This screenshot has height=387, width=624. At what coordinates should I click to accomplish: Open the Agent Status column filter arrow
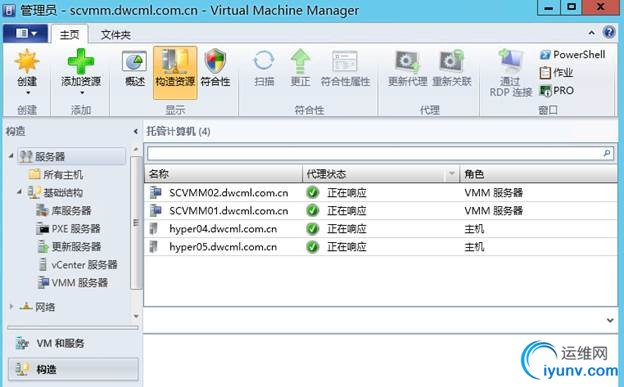coord(452,174)
